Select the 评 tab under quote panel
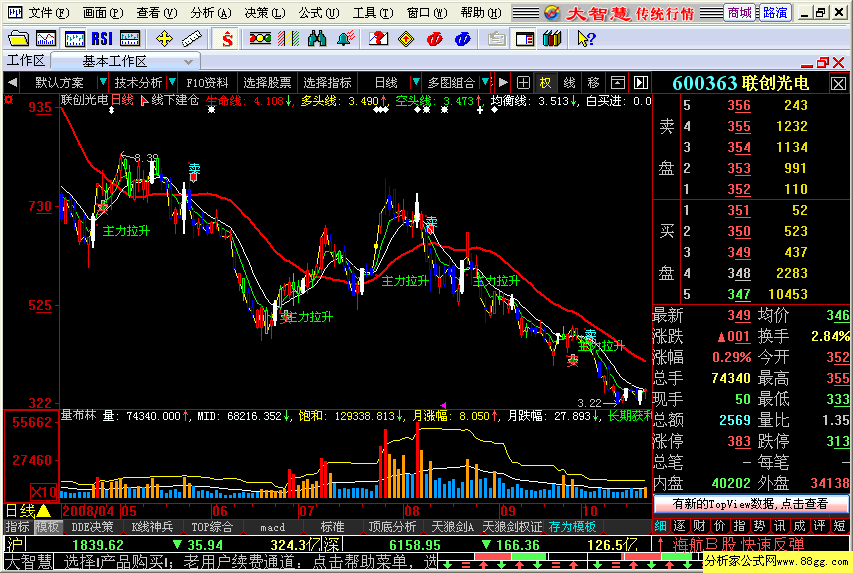Viewport: 853px width, 573px height. 819,526
